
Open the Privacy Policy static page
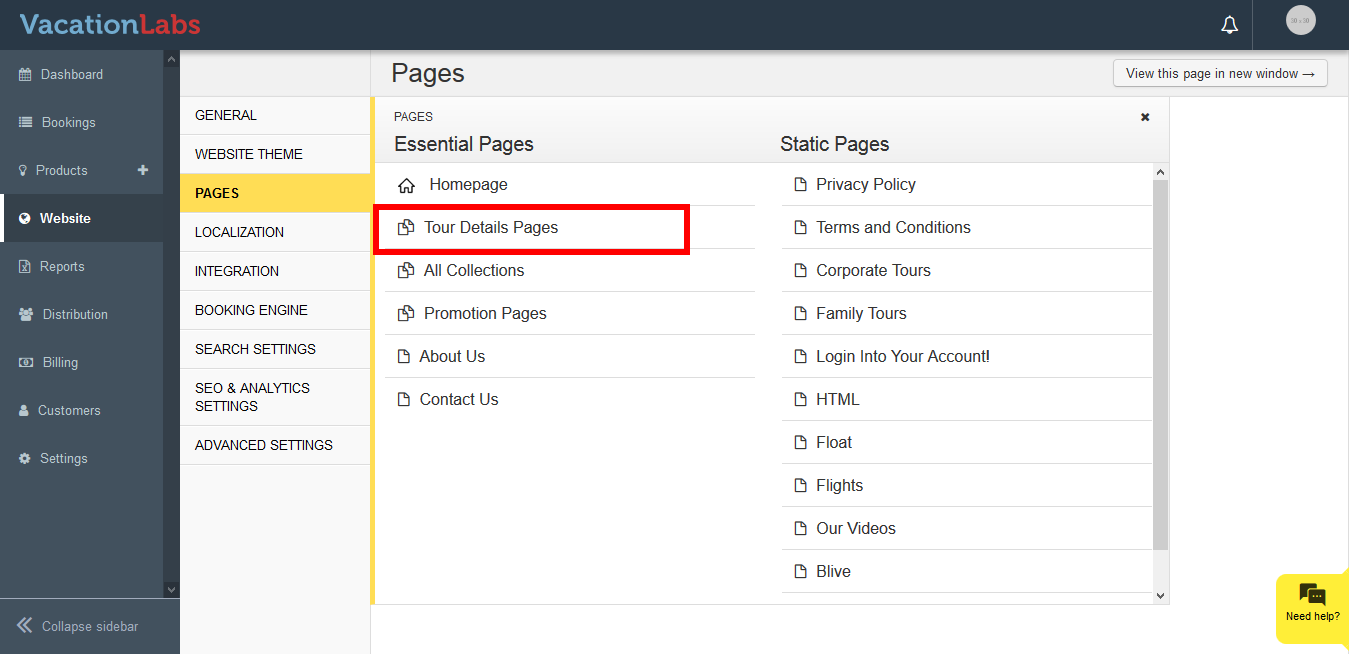865,185
